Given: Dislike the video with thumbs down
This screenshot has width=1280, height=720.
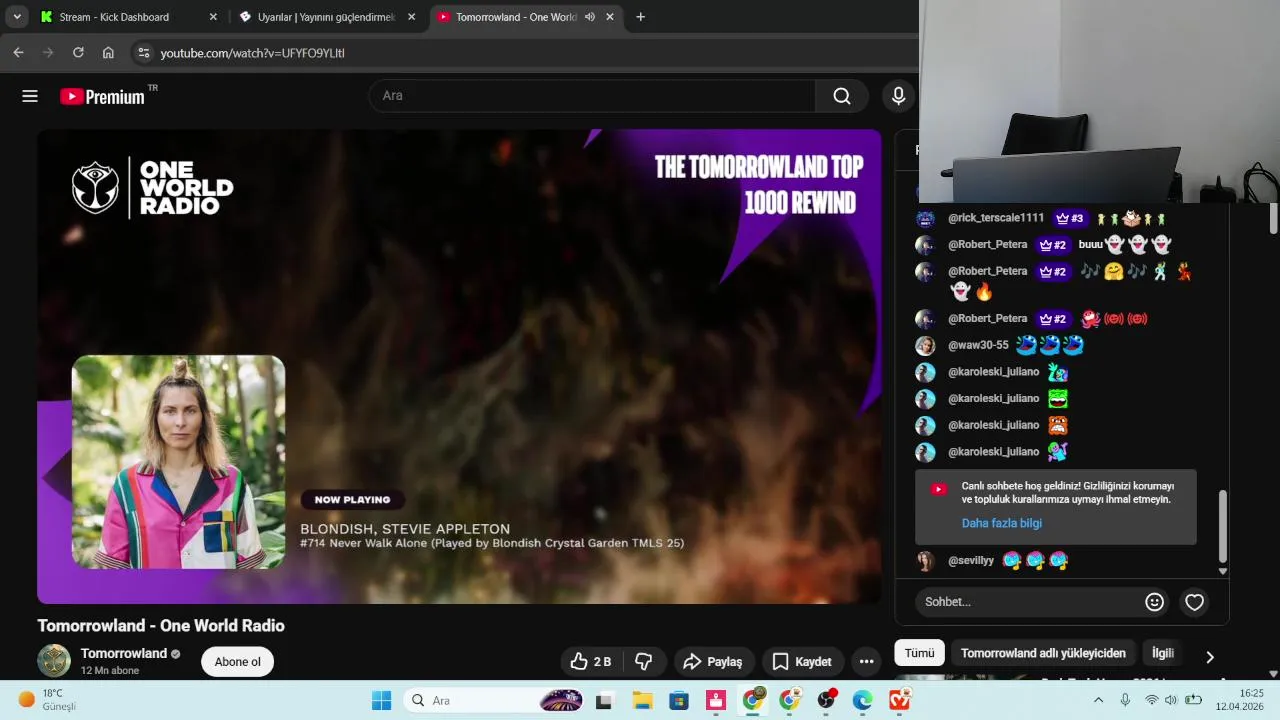Looking at the screenshot, I should pyautogui.click(x=644, y=662).
